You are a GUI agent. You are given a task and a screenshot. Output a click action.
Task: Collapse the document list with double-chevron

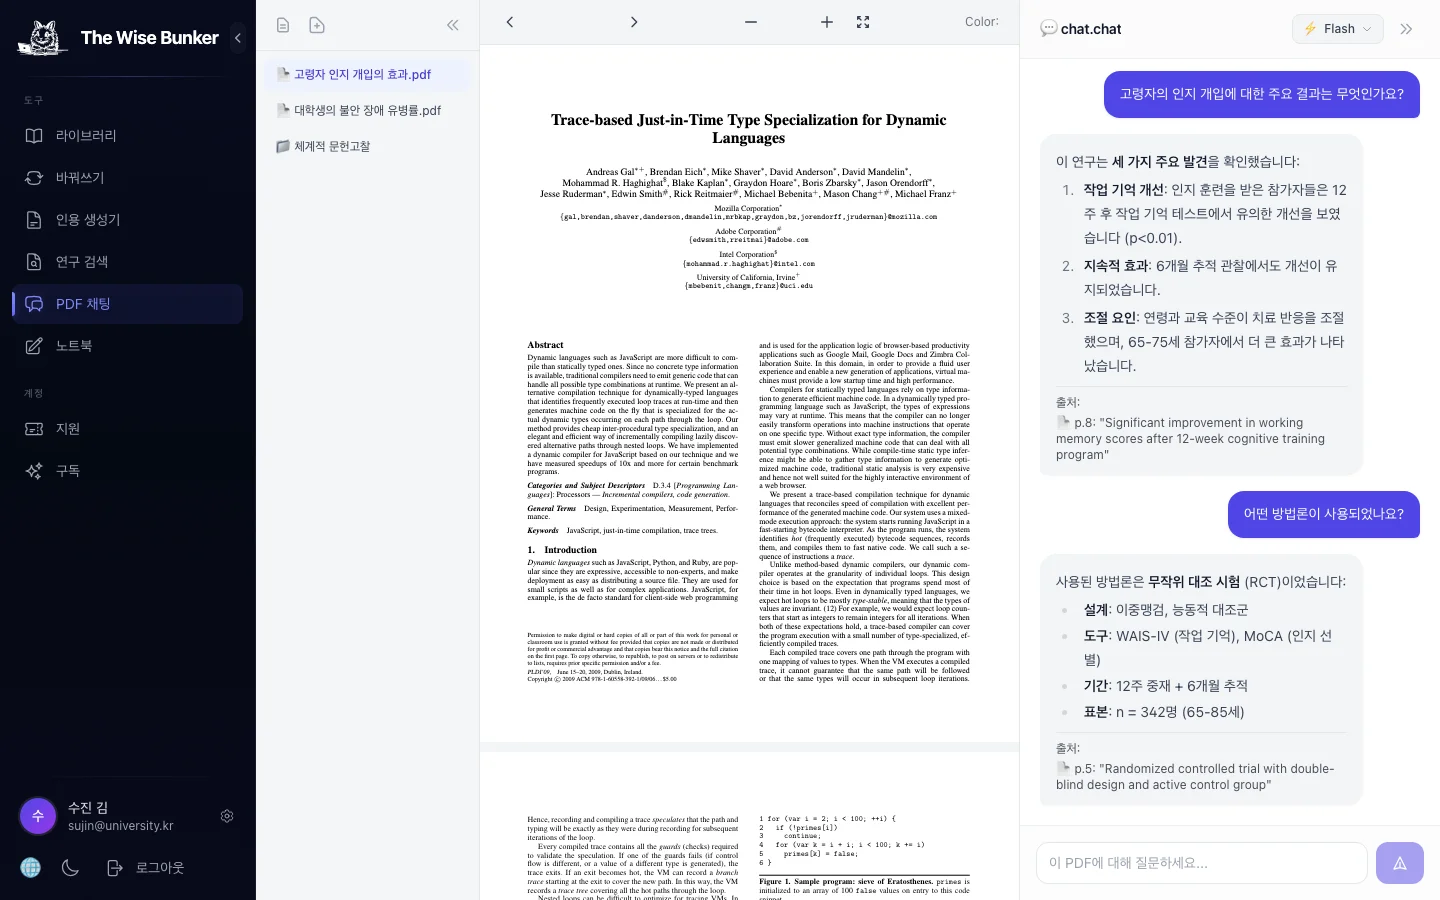452,25
